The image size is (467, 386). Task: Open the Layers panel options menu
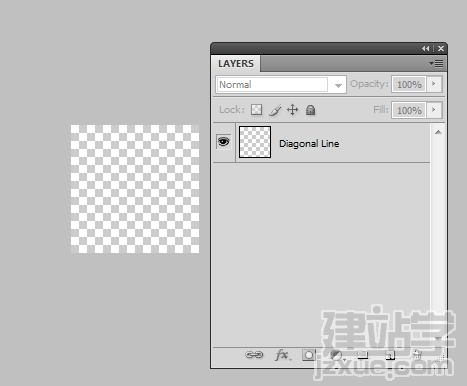click(436, 63)
